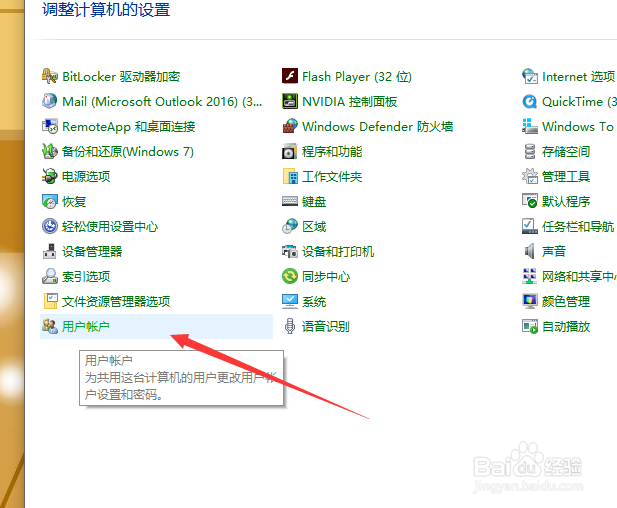Open the 默认程序 icon
Image resolution: width=617 pixels, height=508 pixels.
[530, 201]
